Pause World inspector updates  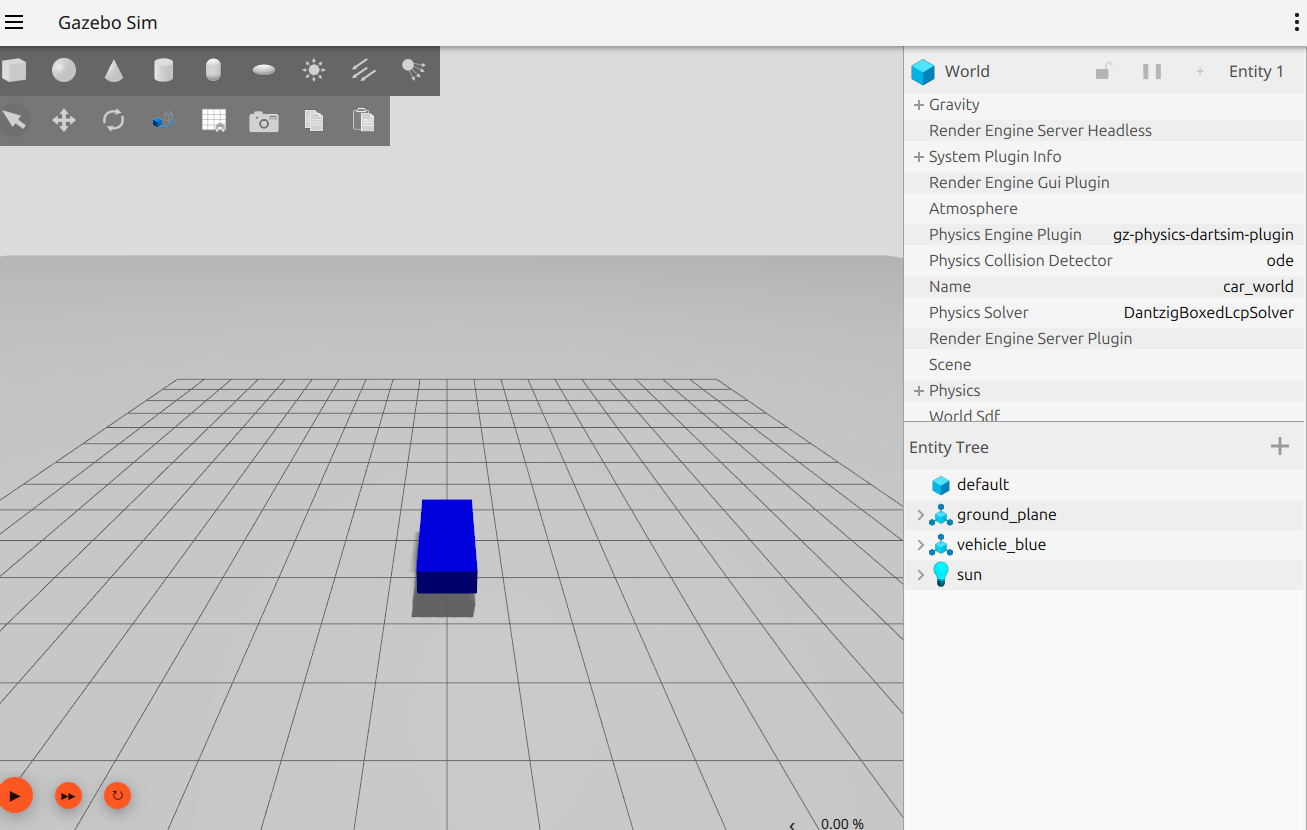coord(1152,71)
